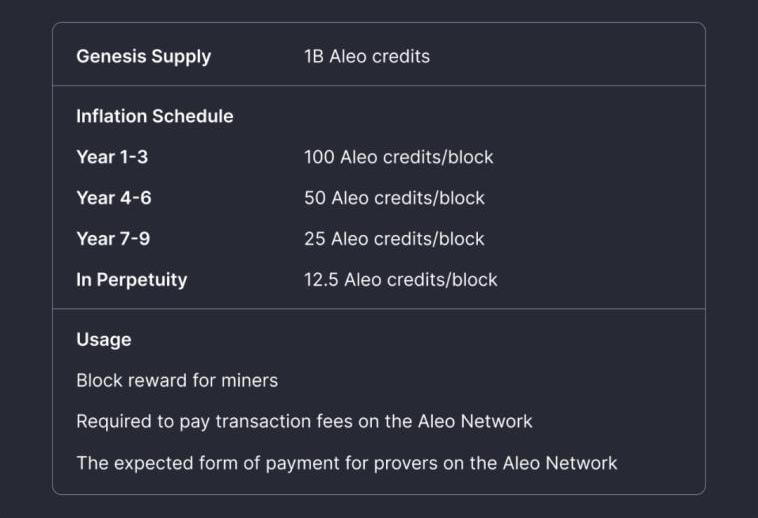758x518 pixels.
Task: Click 12.5 Aleo credits/block value
Action: 401,280
